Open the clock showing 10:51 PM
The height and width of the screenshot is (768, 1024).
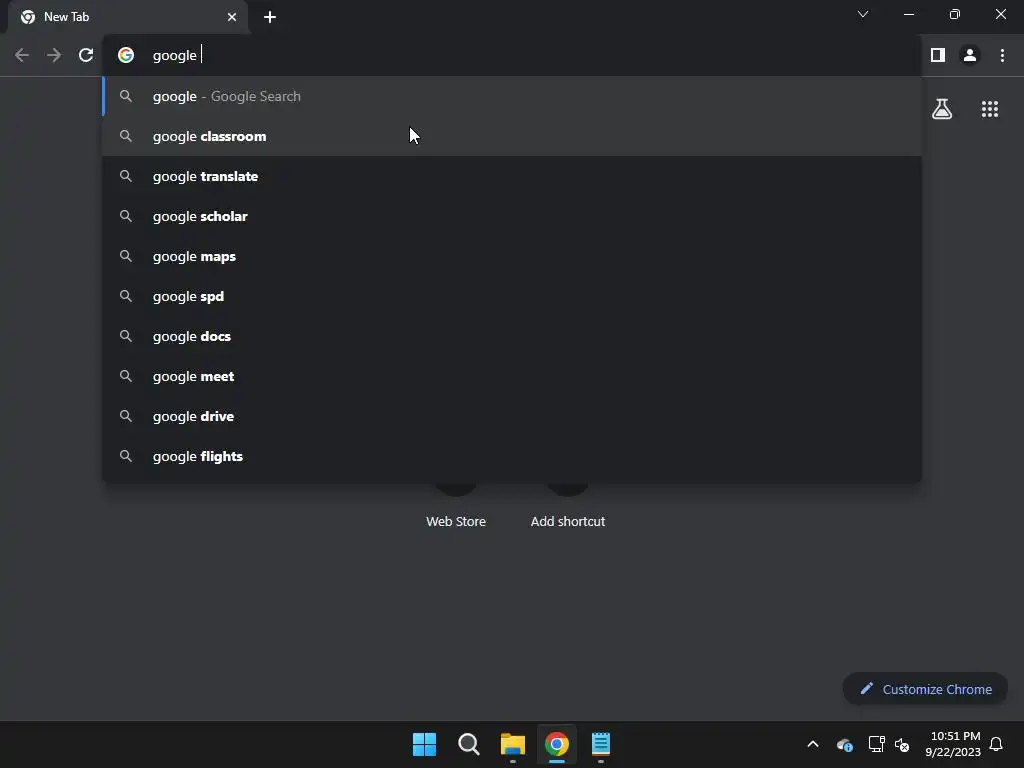point(953,744)
